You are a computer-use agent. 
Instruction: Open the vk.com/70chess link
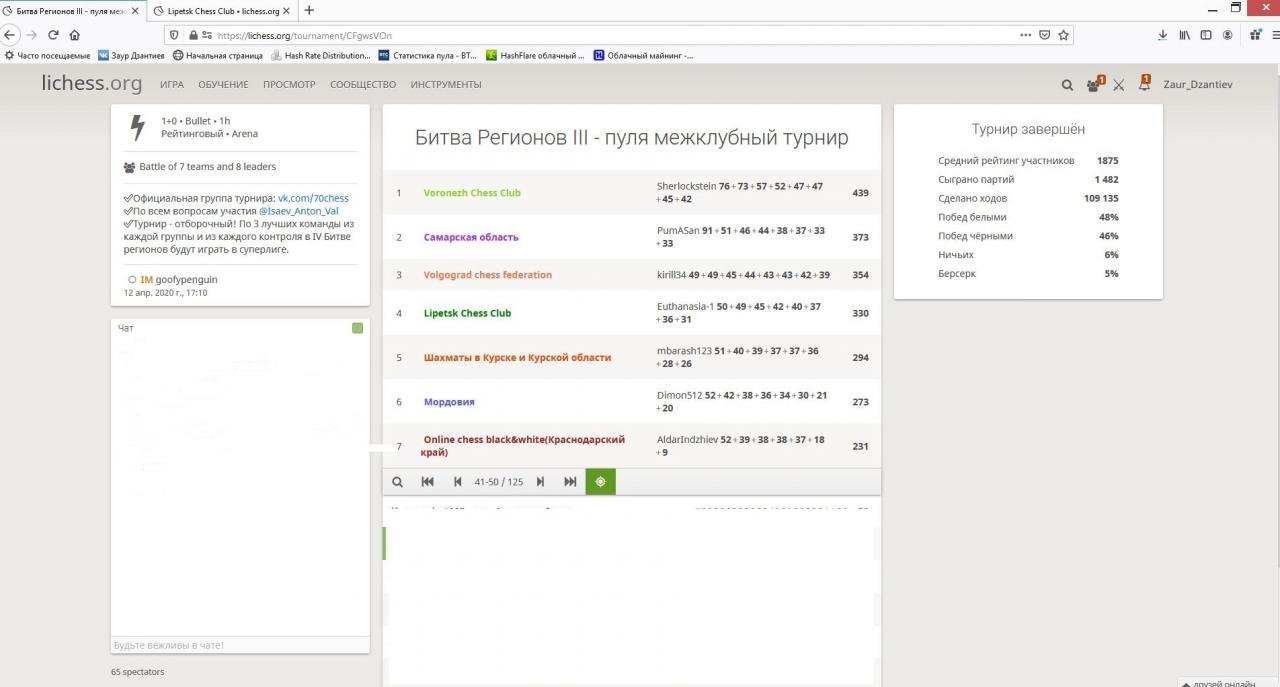pos(313,198)
